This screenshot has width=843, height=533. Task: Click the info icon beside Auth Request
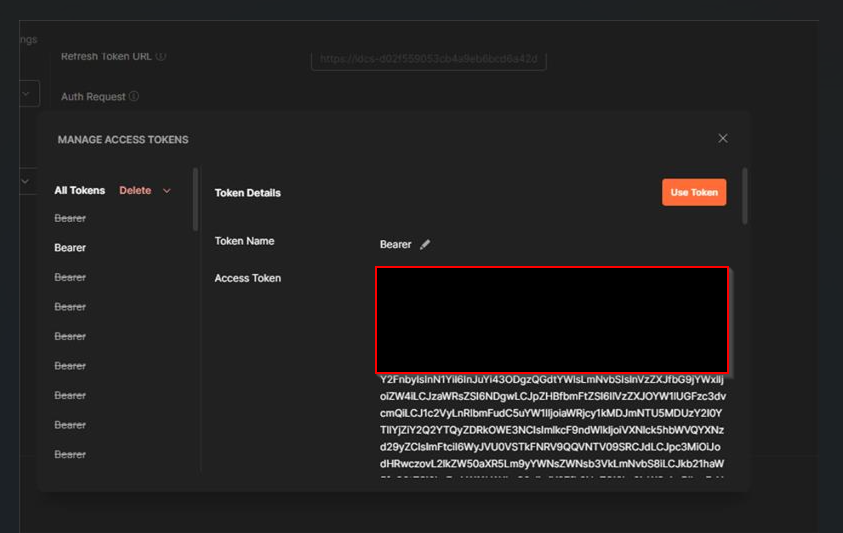(134, 96)
